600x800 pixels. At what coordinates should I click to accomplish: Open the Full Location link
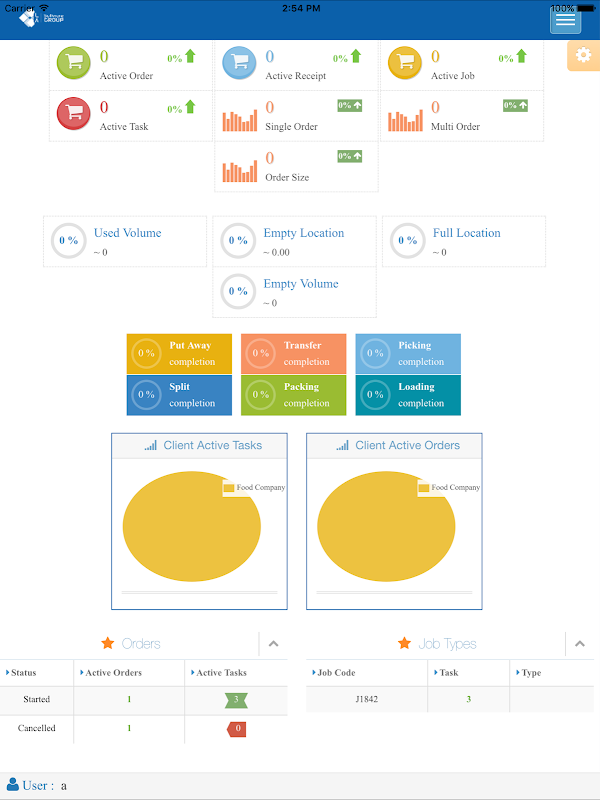[x=467, y=233]
